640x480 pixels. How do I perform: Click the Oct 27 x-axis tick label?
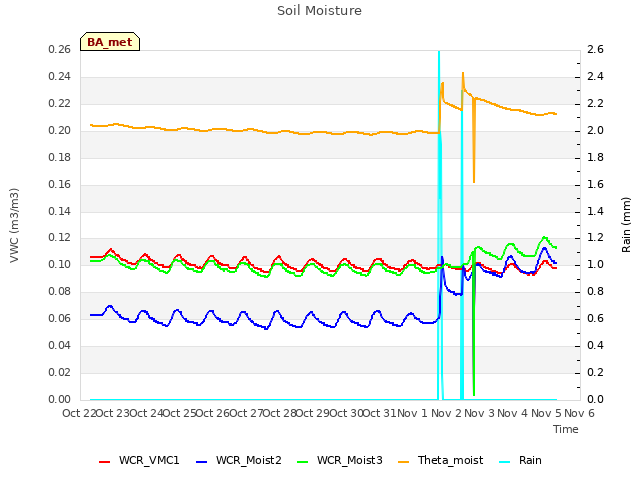[x=246, y=413]
